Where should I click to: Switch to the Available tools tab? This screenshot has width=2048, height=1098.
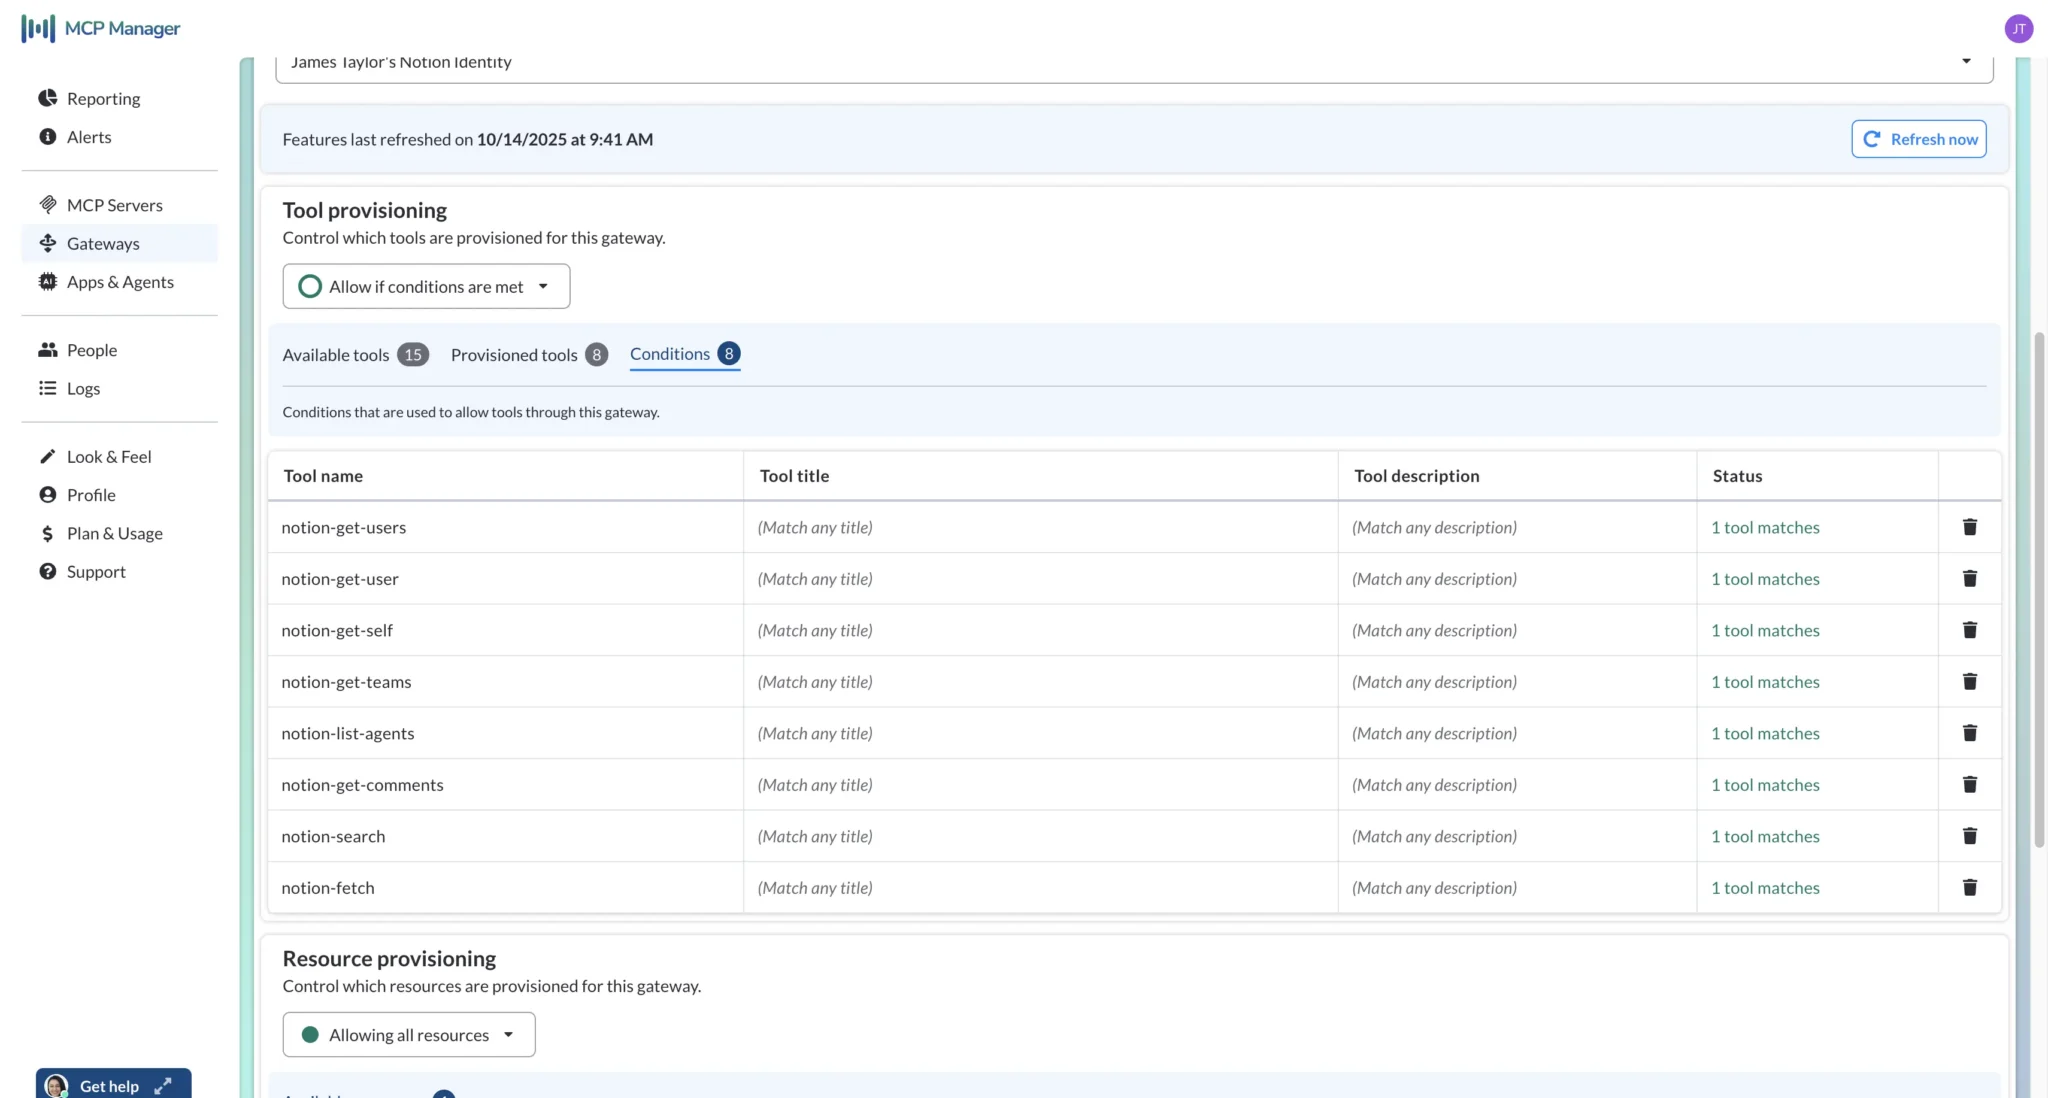(x=335, y=354)
